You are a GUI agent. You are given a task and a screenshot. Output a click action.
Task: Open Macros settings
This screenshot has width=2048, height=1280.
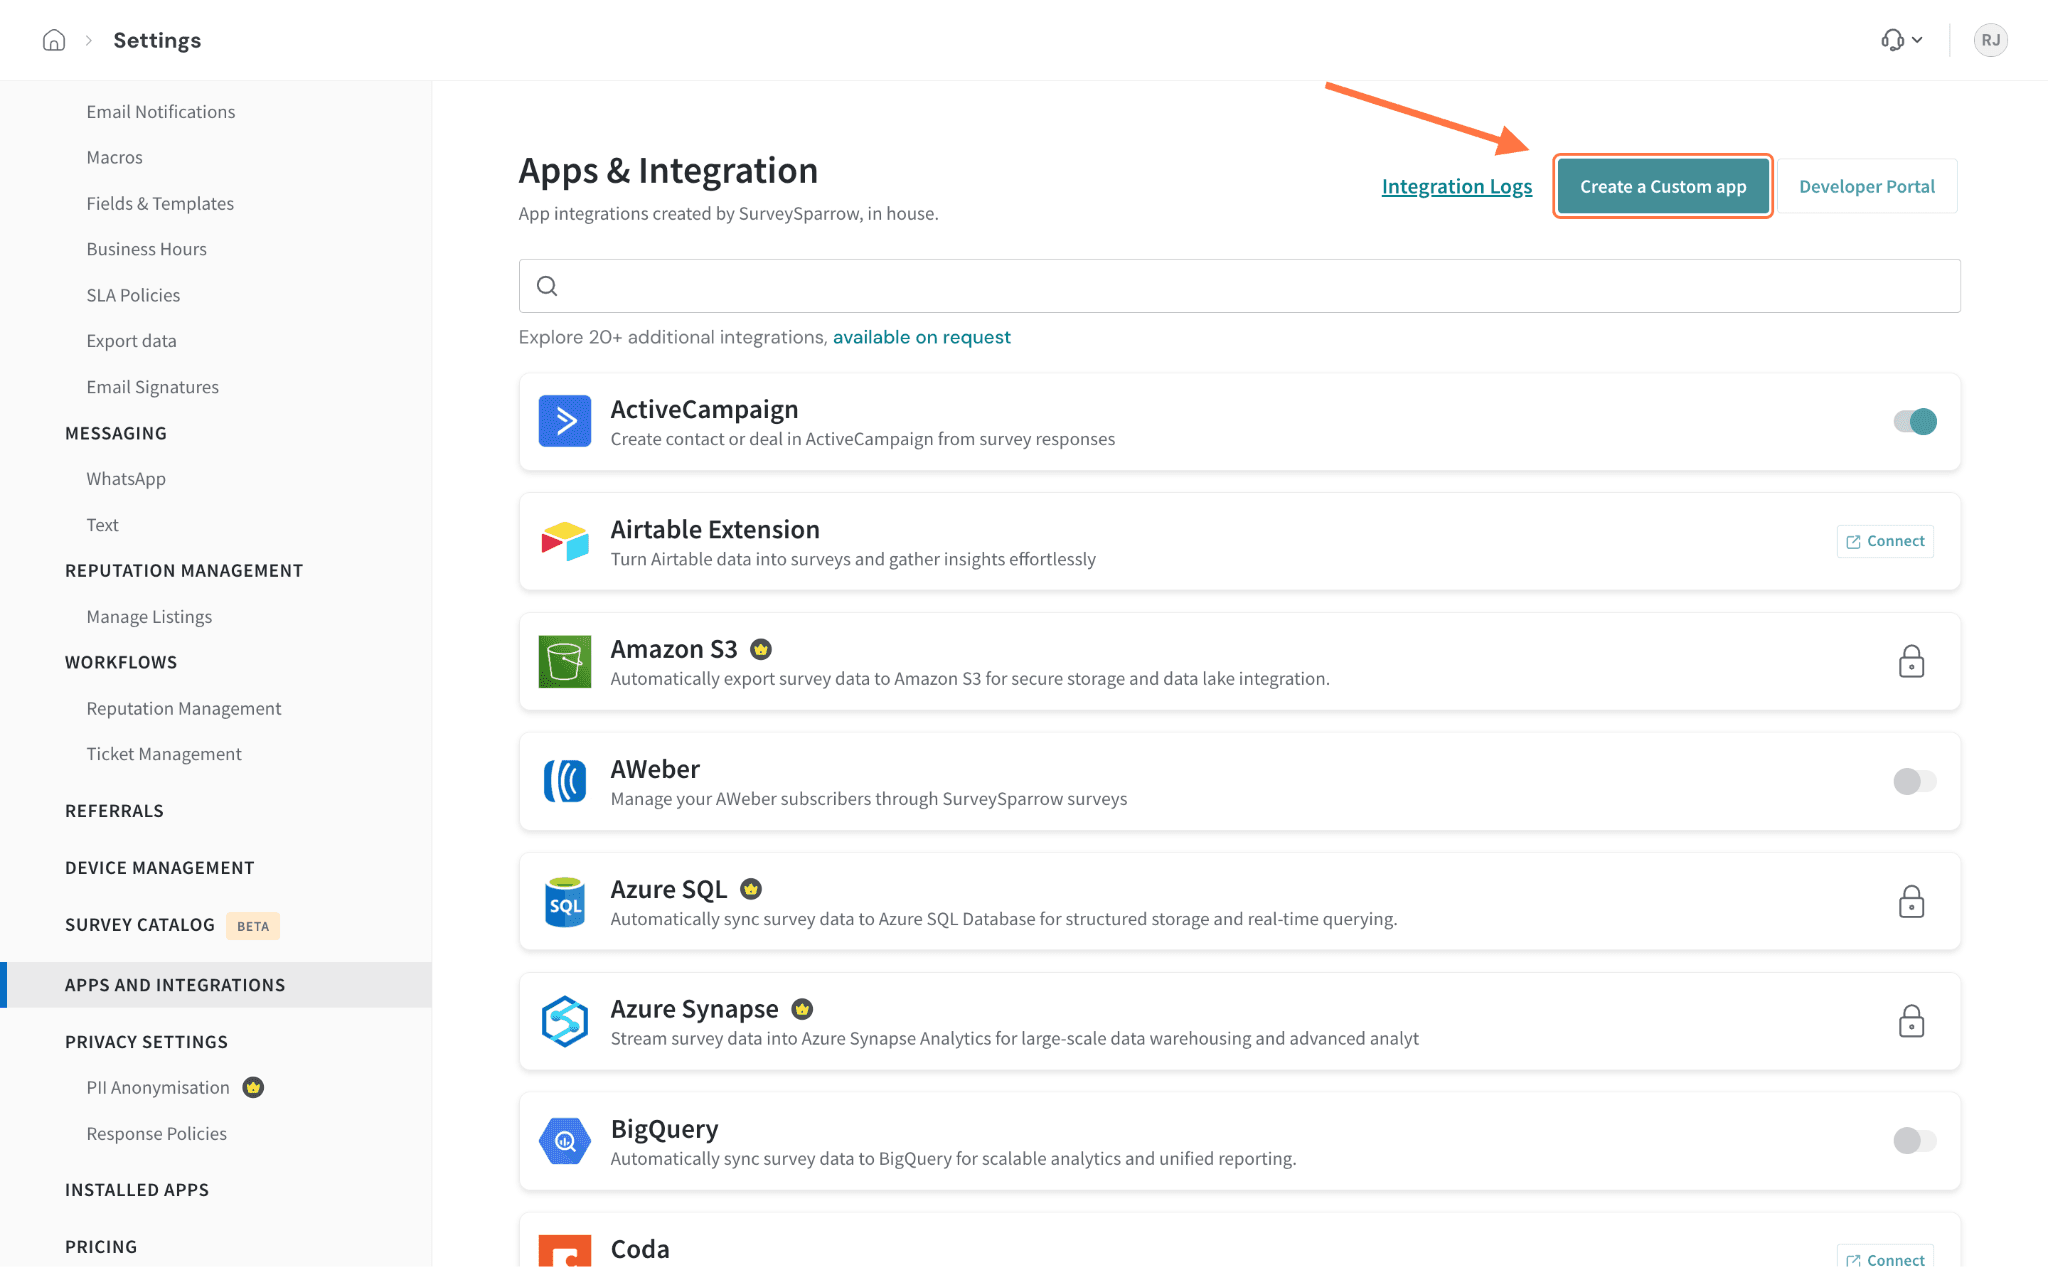click(114, 158)
